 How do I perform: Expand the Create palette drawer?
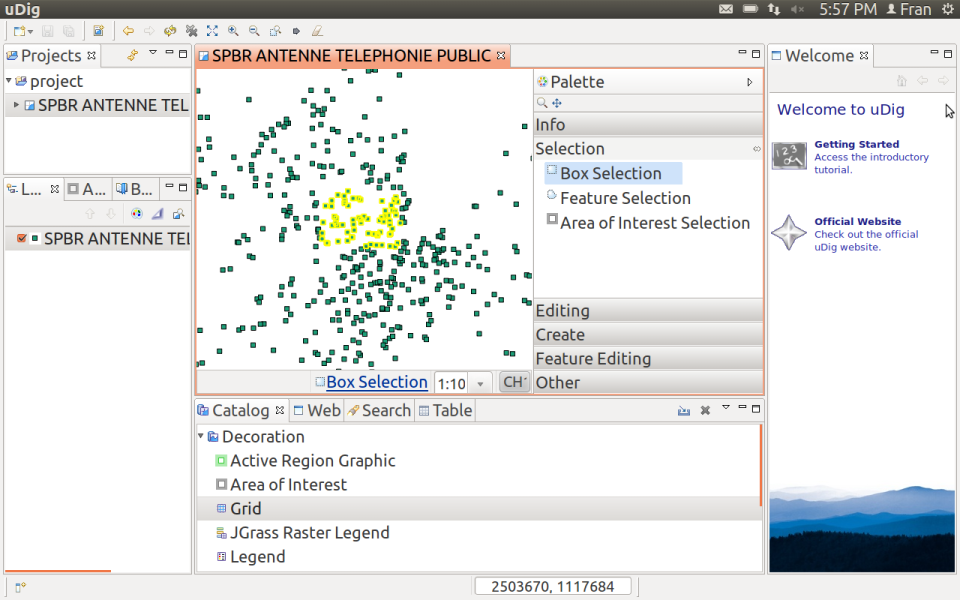click(648, 334)
